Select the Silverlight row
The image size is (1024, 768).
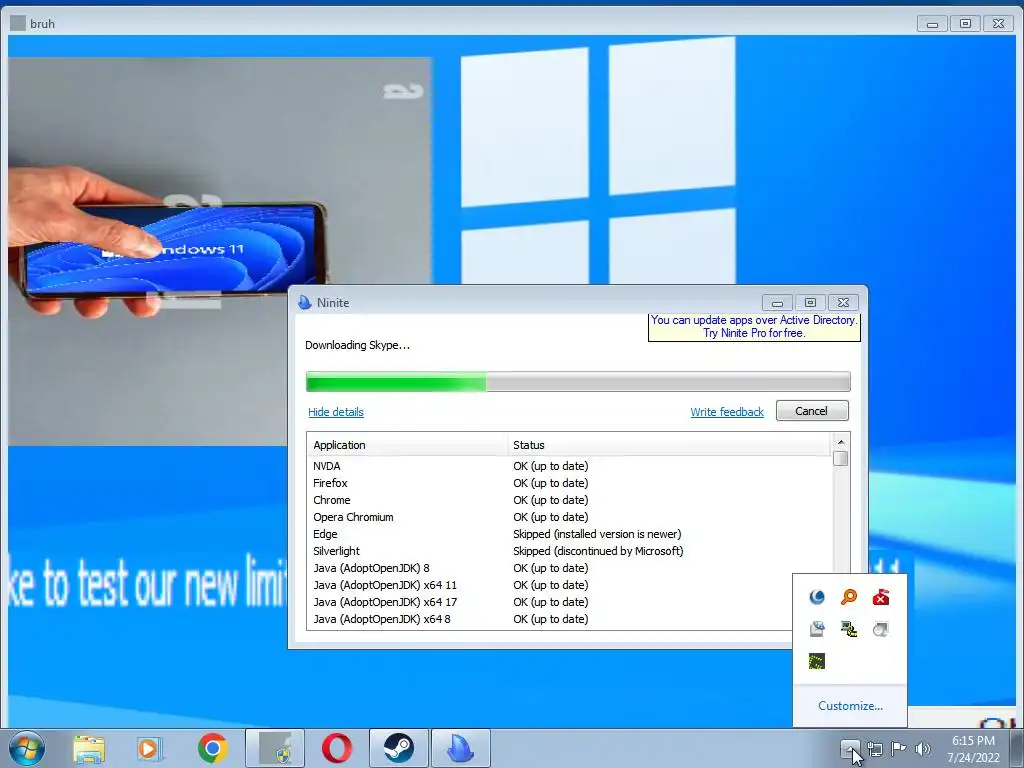coord(569,551)
